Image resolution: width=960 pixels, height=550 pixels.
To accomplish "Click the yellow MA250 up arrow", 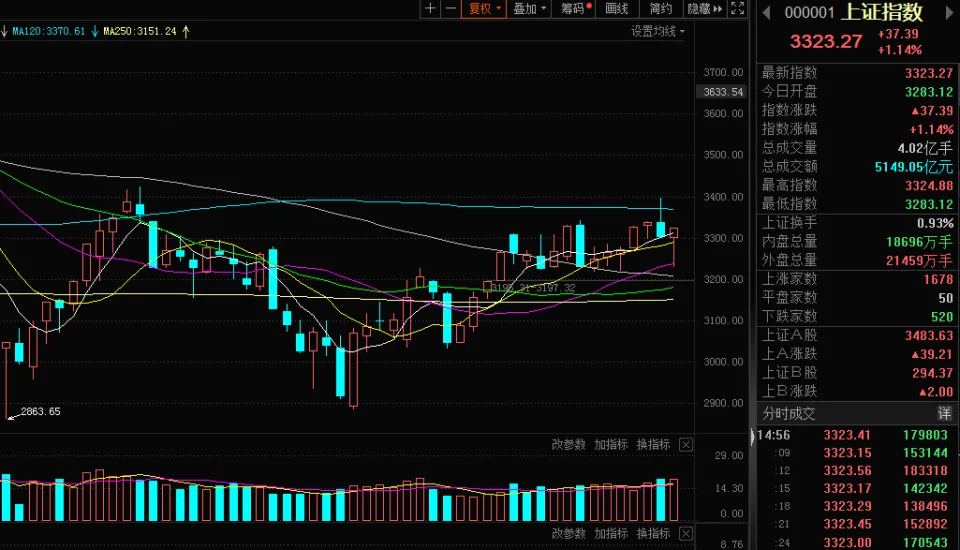I will tap(186, 31).
